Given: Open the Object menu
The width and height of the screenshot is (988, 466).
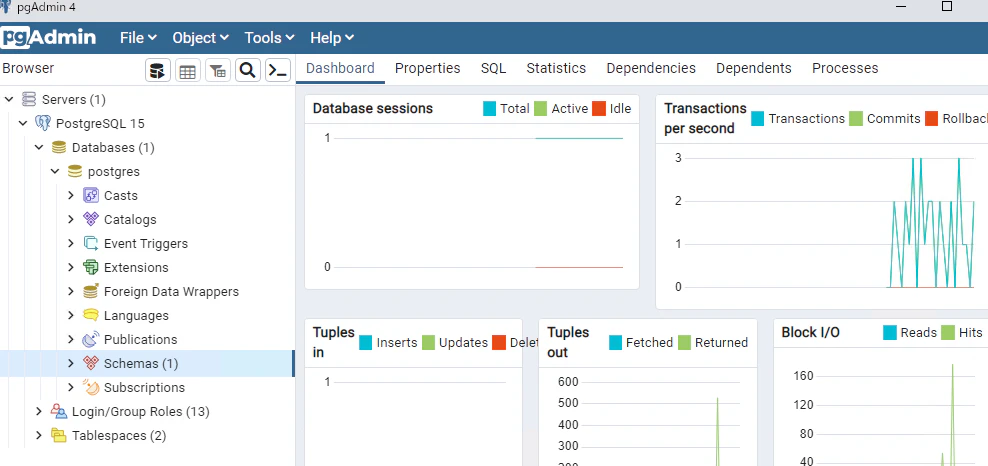Looking at the screenshot, I should 201,38.
